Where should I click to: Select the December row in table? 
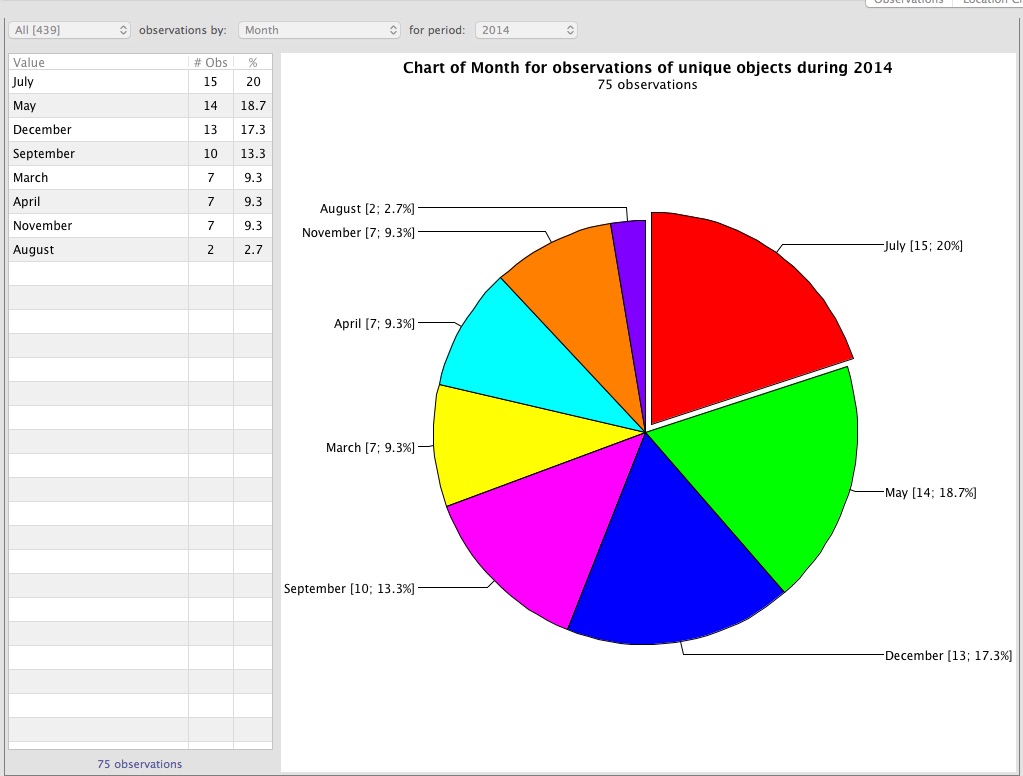click(98, 130)
